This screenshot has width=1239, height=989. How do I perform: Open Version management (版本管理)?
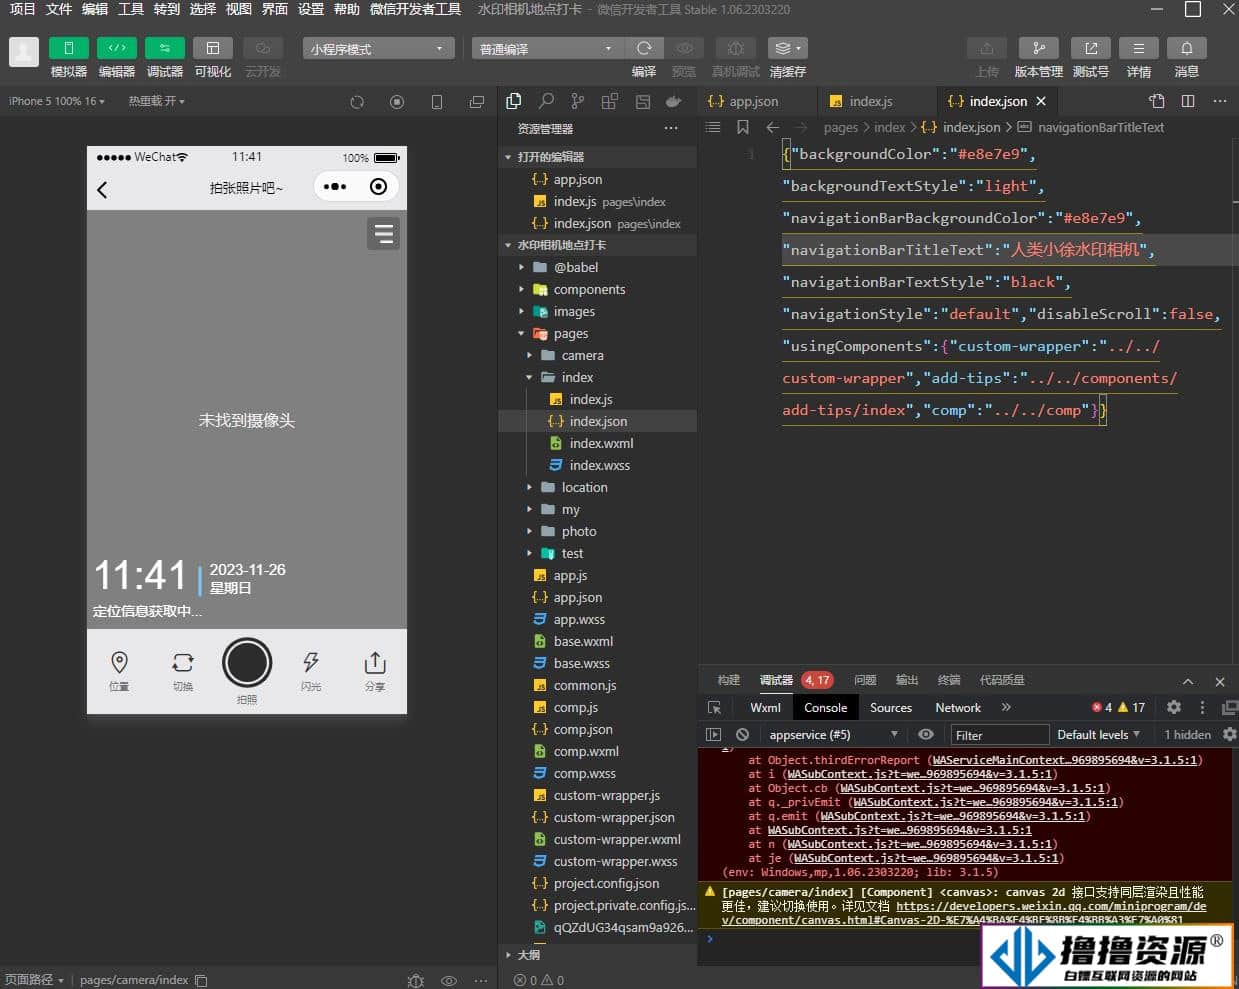click(x=1039, y=48)
